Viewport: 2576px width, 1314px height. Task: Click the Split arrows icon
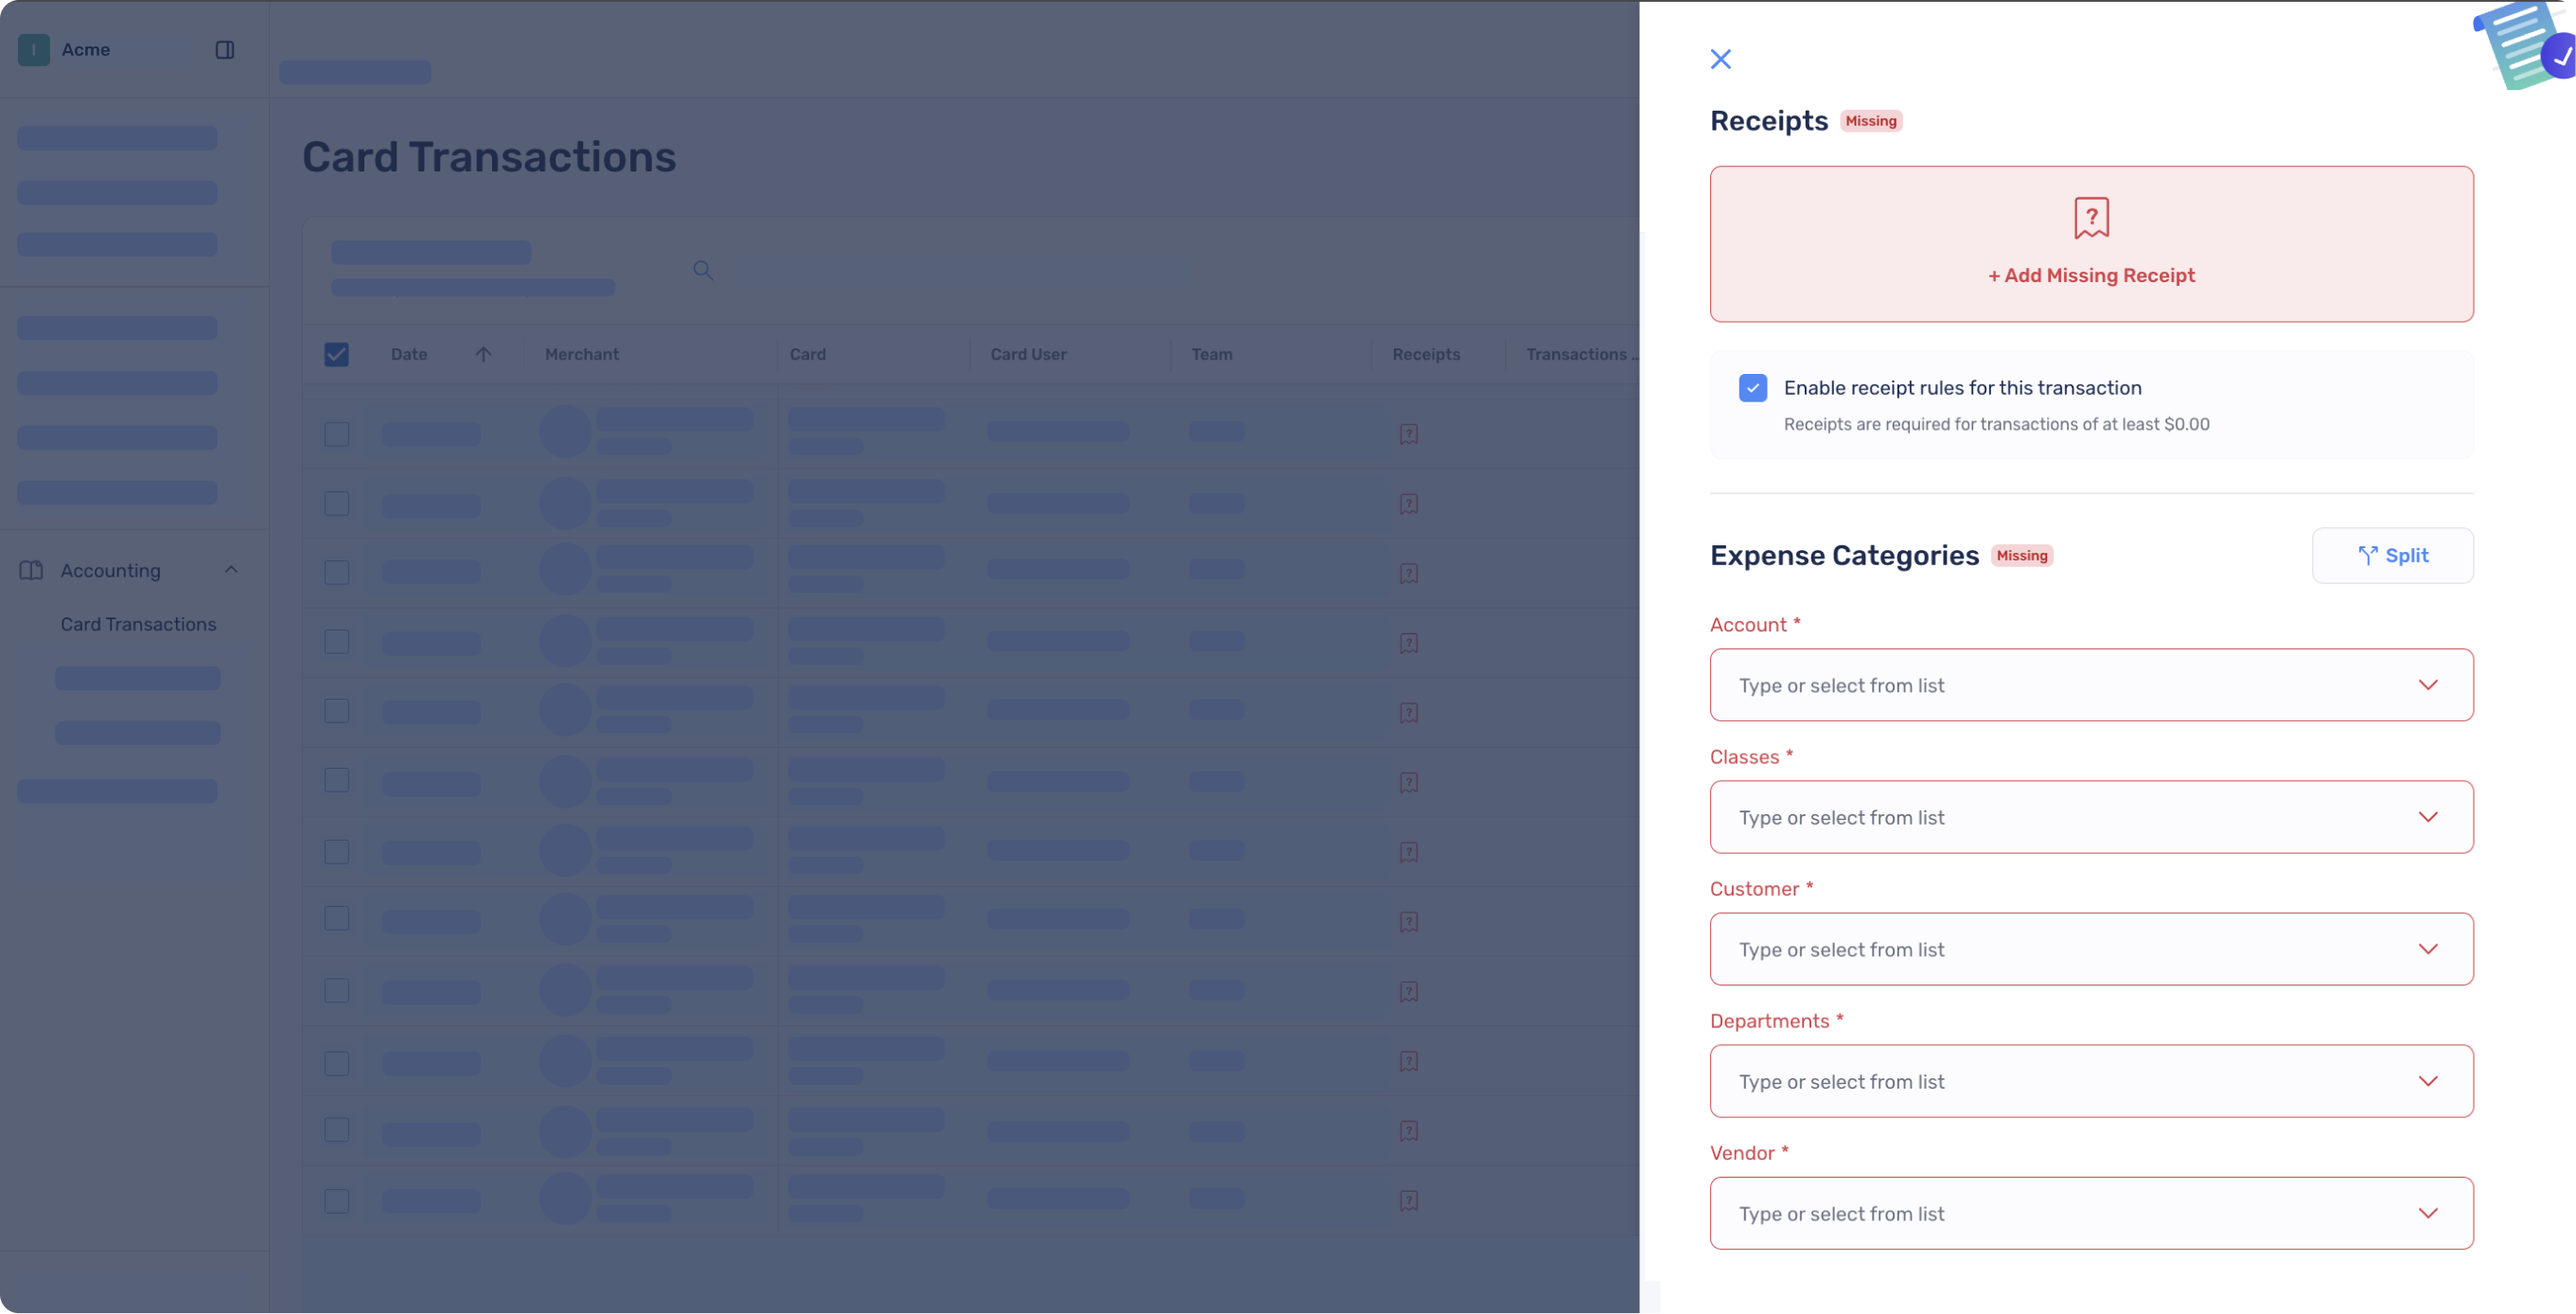pos(2367,555)
